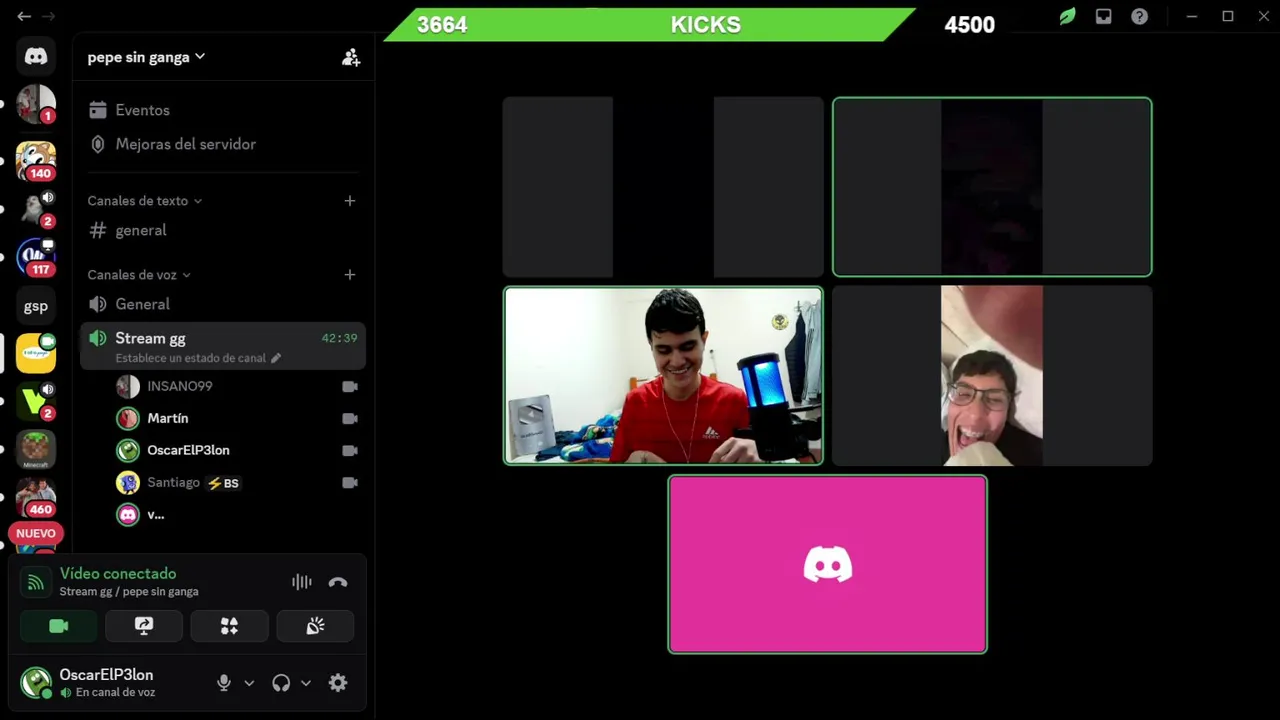Open the server with the 140 badge
The width and height of the screenshot is (1280, 720).
[x=36, y=160]
